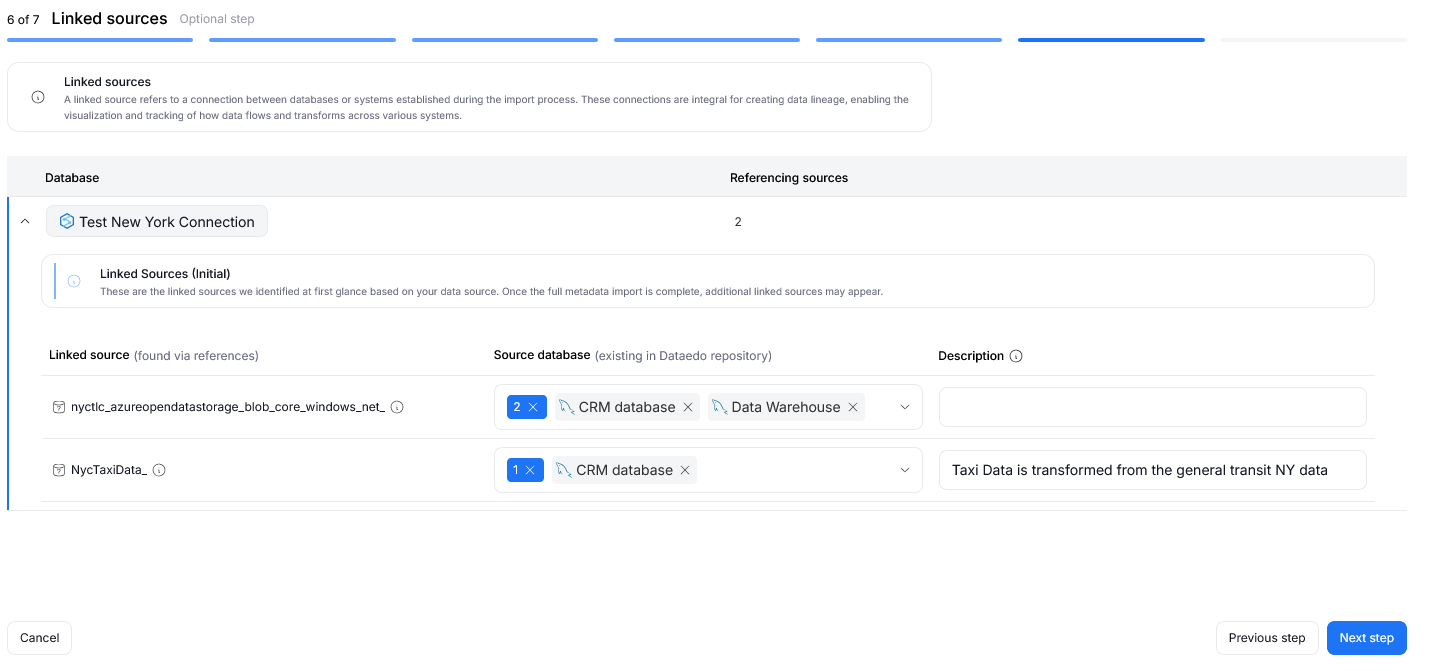Remove CRM database tag in nyctlc row
This screenshot has width=1434, height=671.
pos(688,407)
